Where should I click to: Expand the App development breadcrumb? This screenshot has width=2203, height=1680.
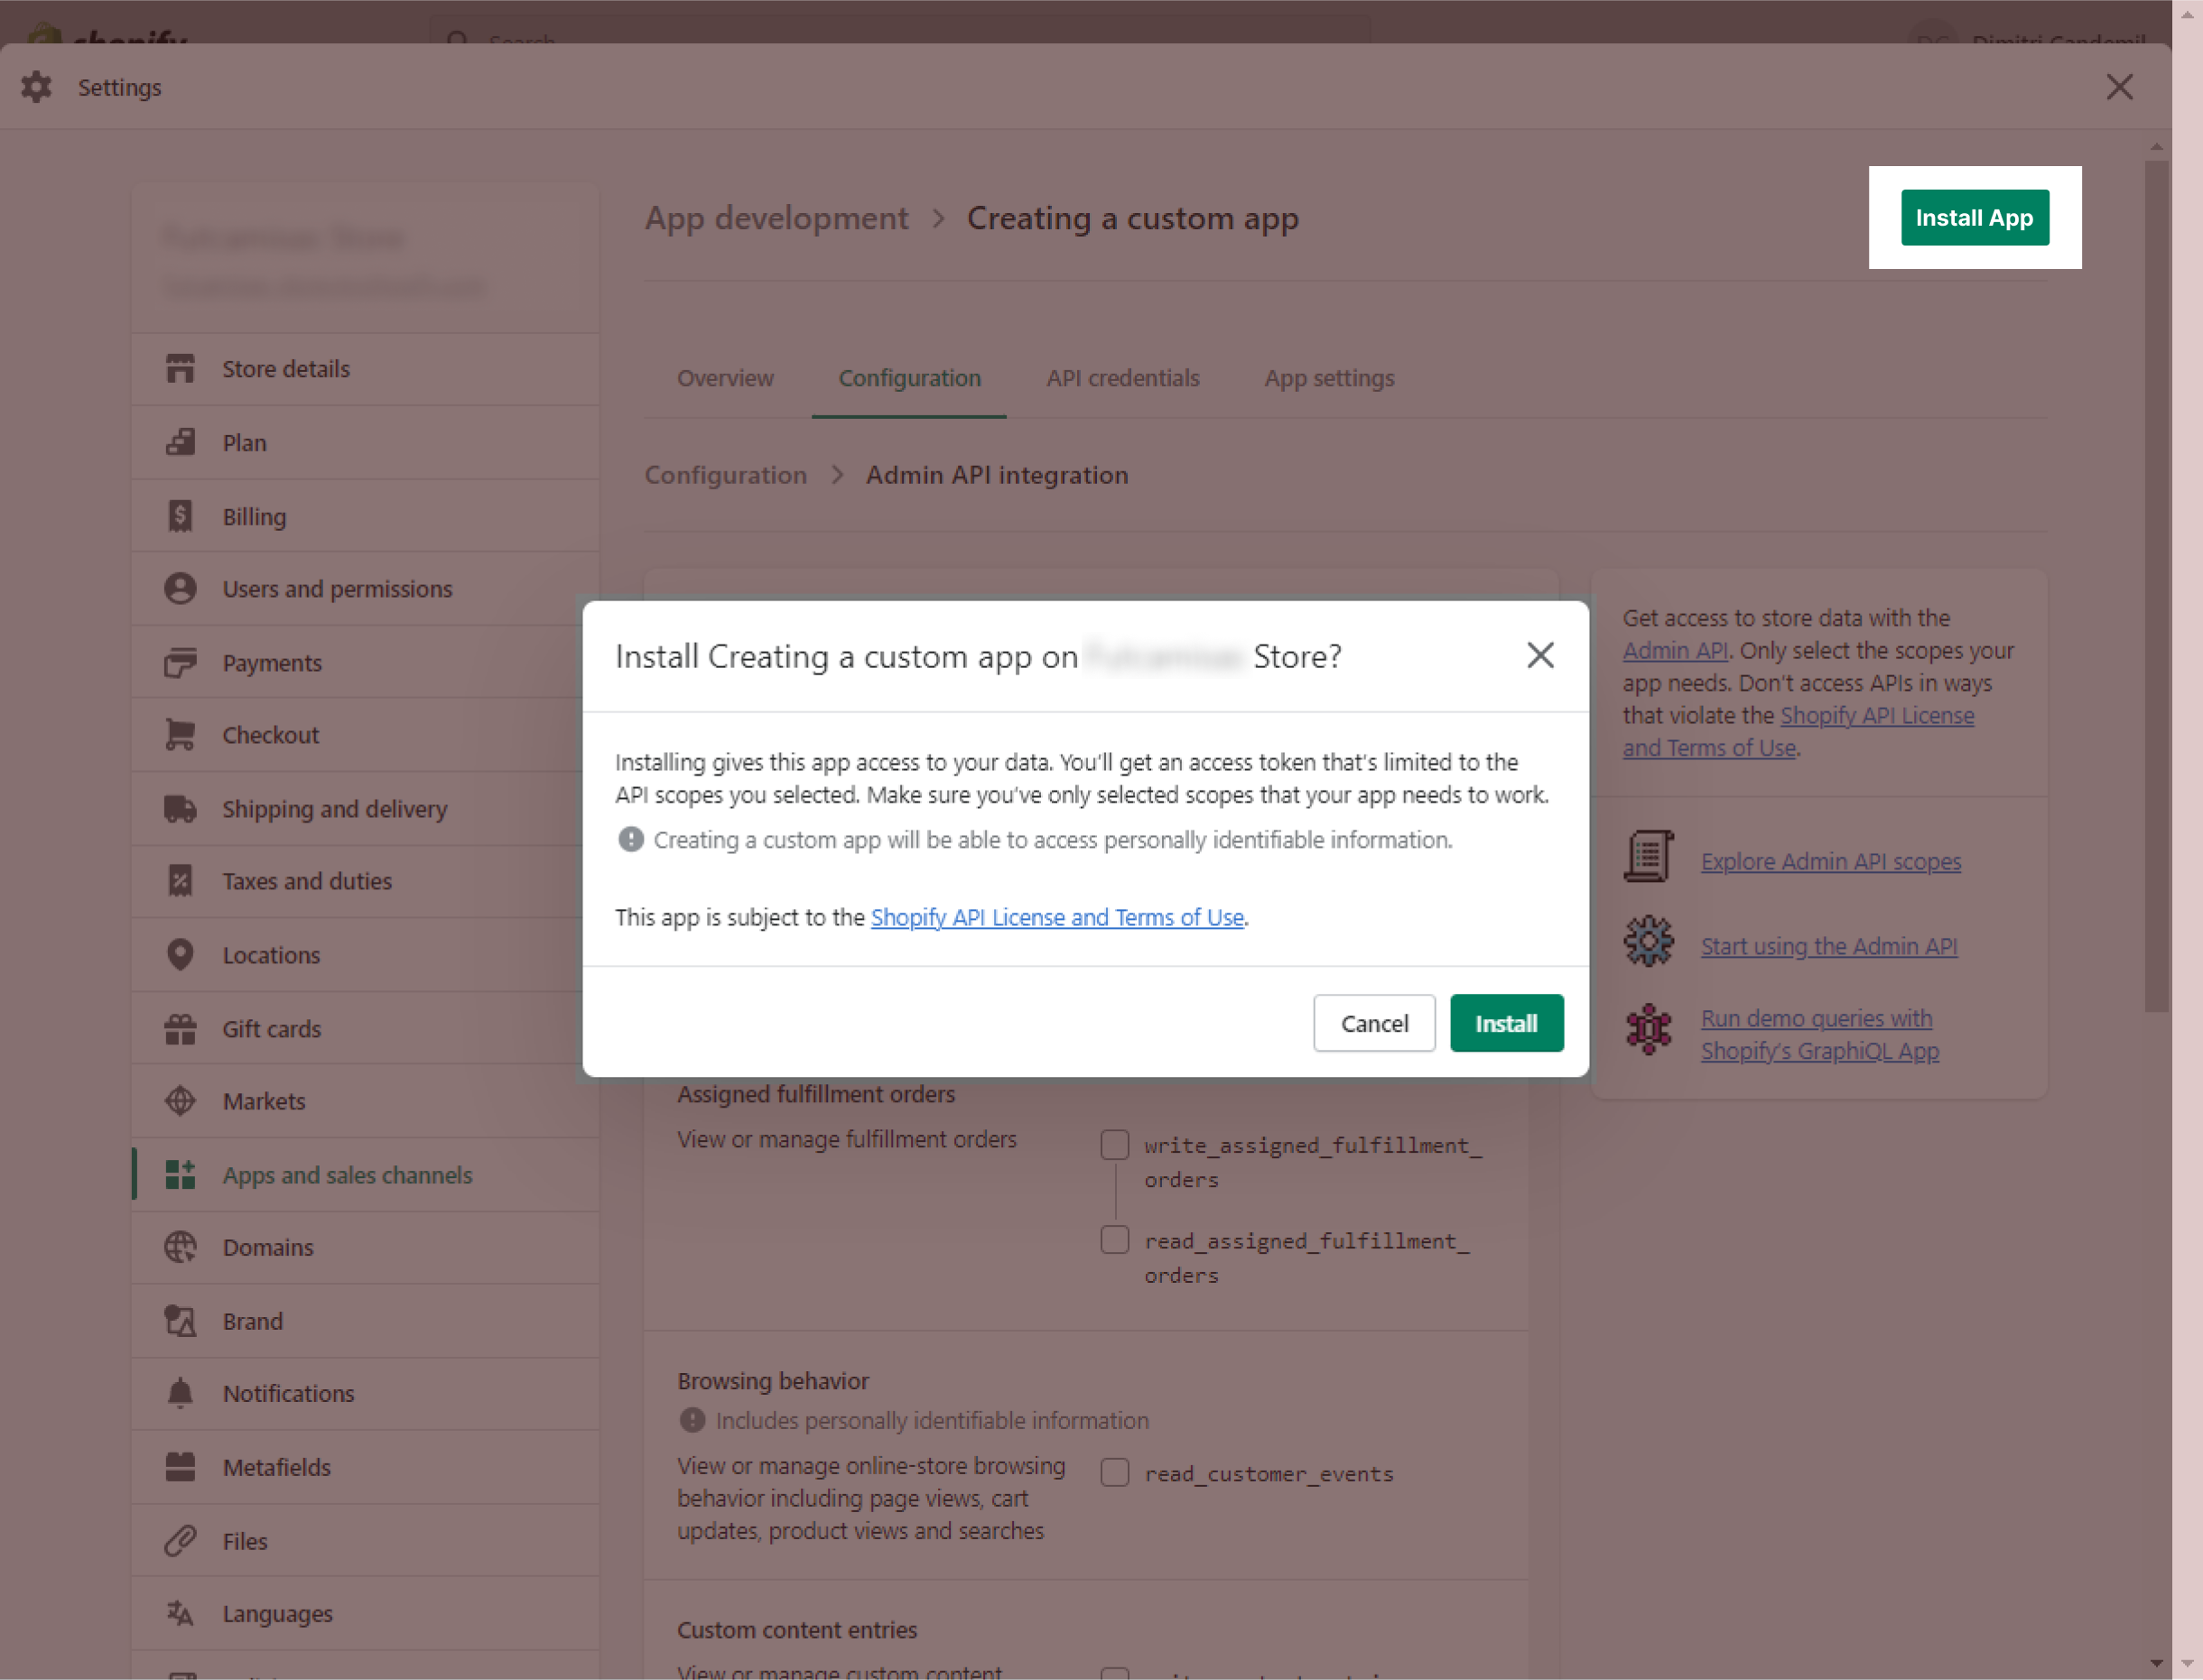click(776, 217)
